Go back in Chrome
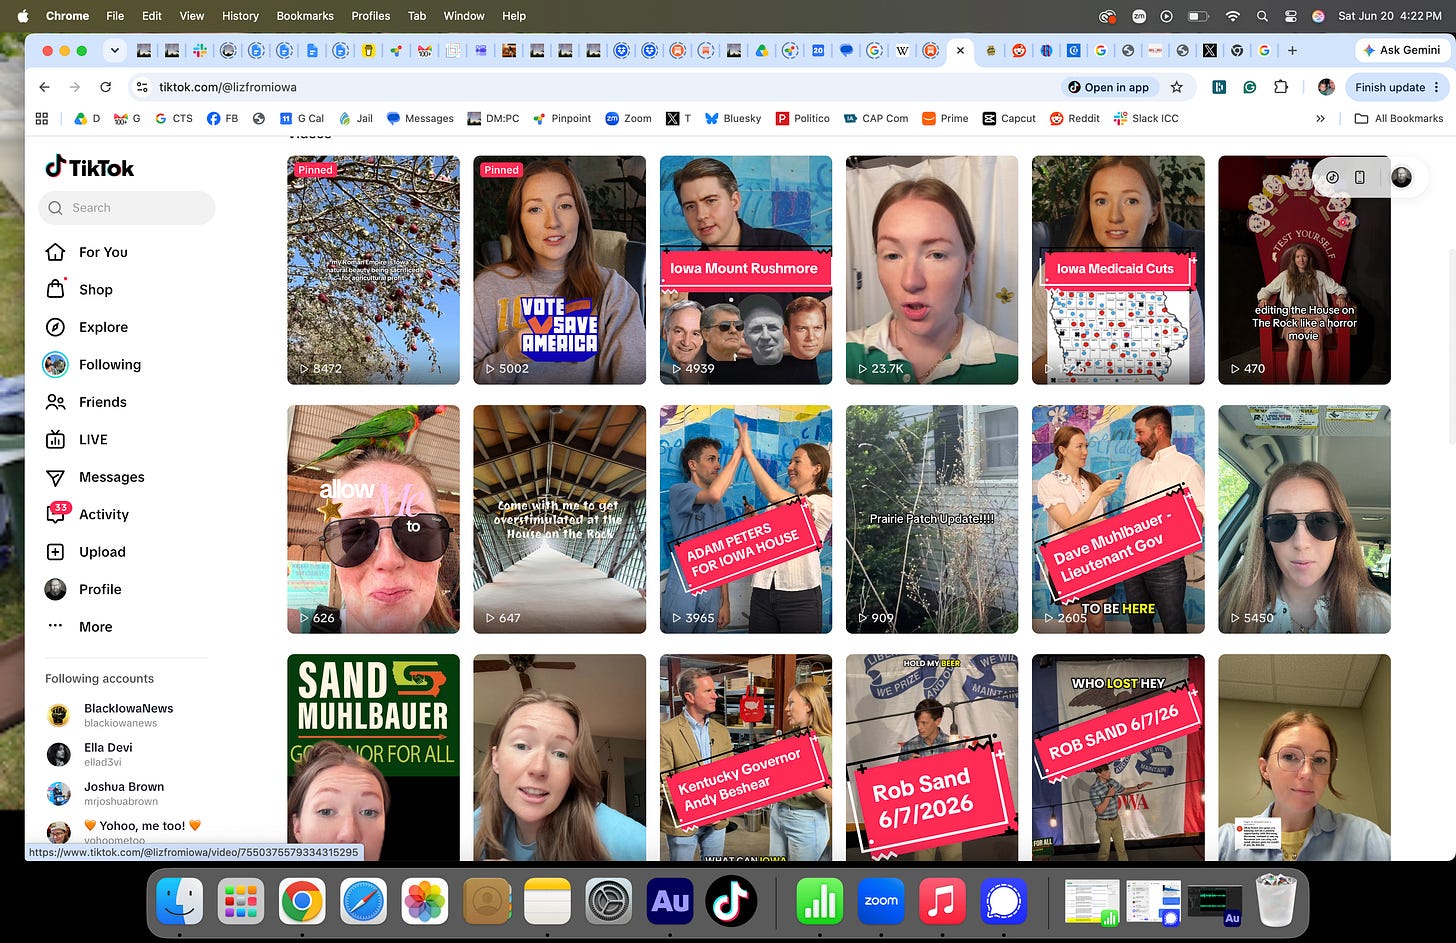Image resolution: width=1456 pixels, height=943 pixels. (x=44, y=87)
